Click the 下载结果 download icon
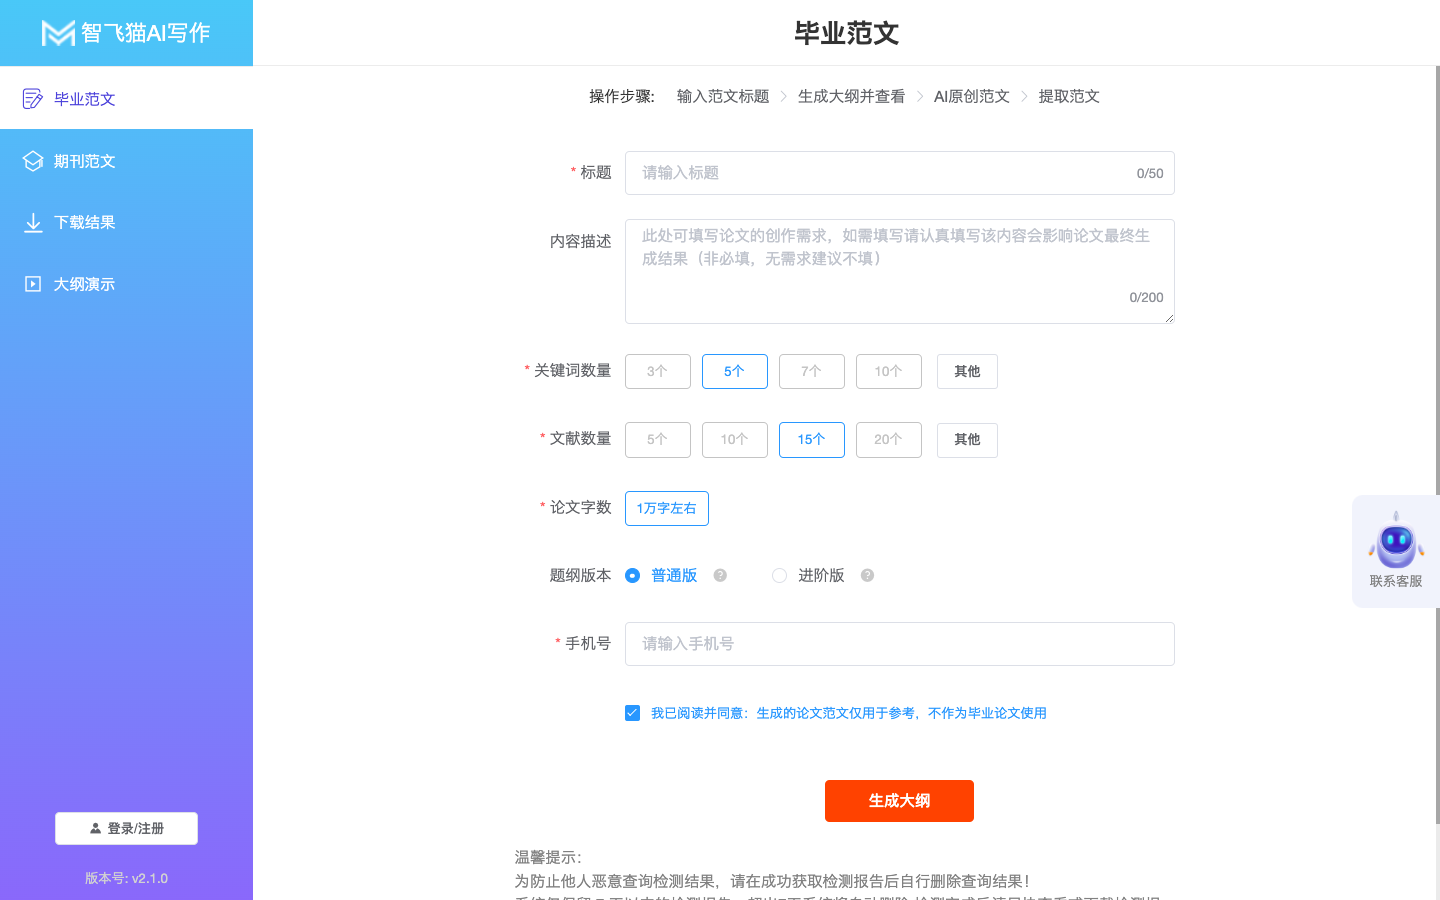This screenshot has height=900, width=1440. [x=33, y=223]
